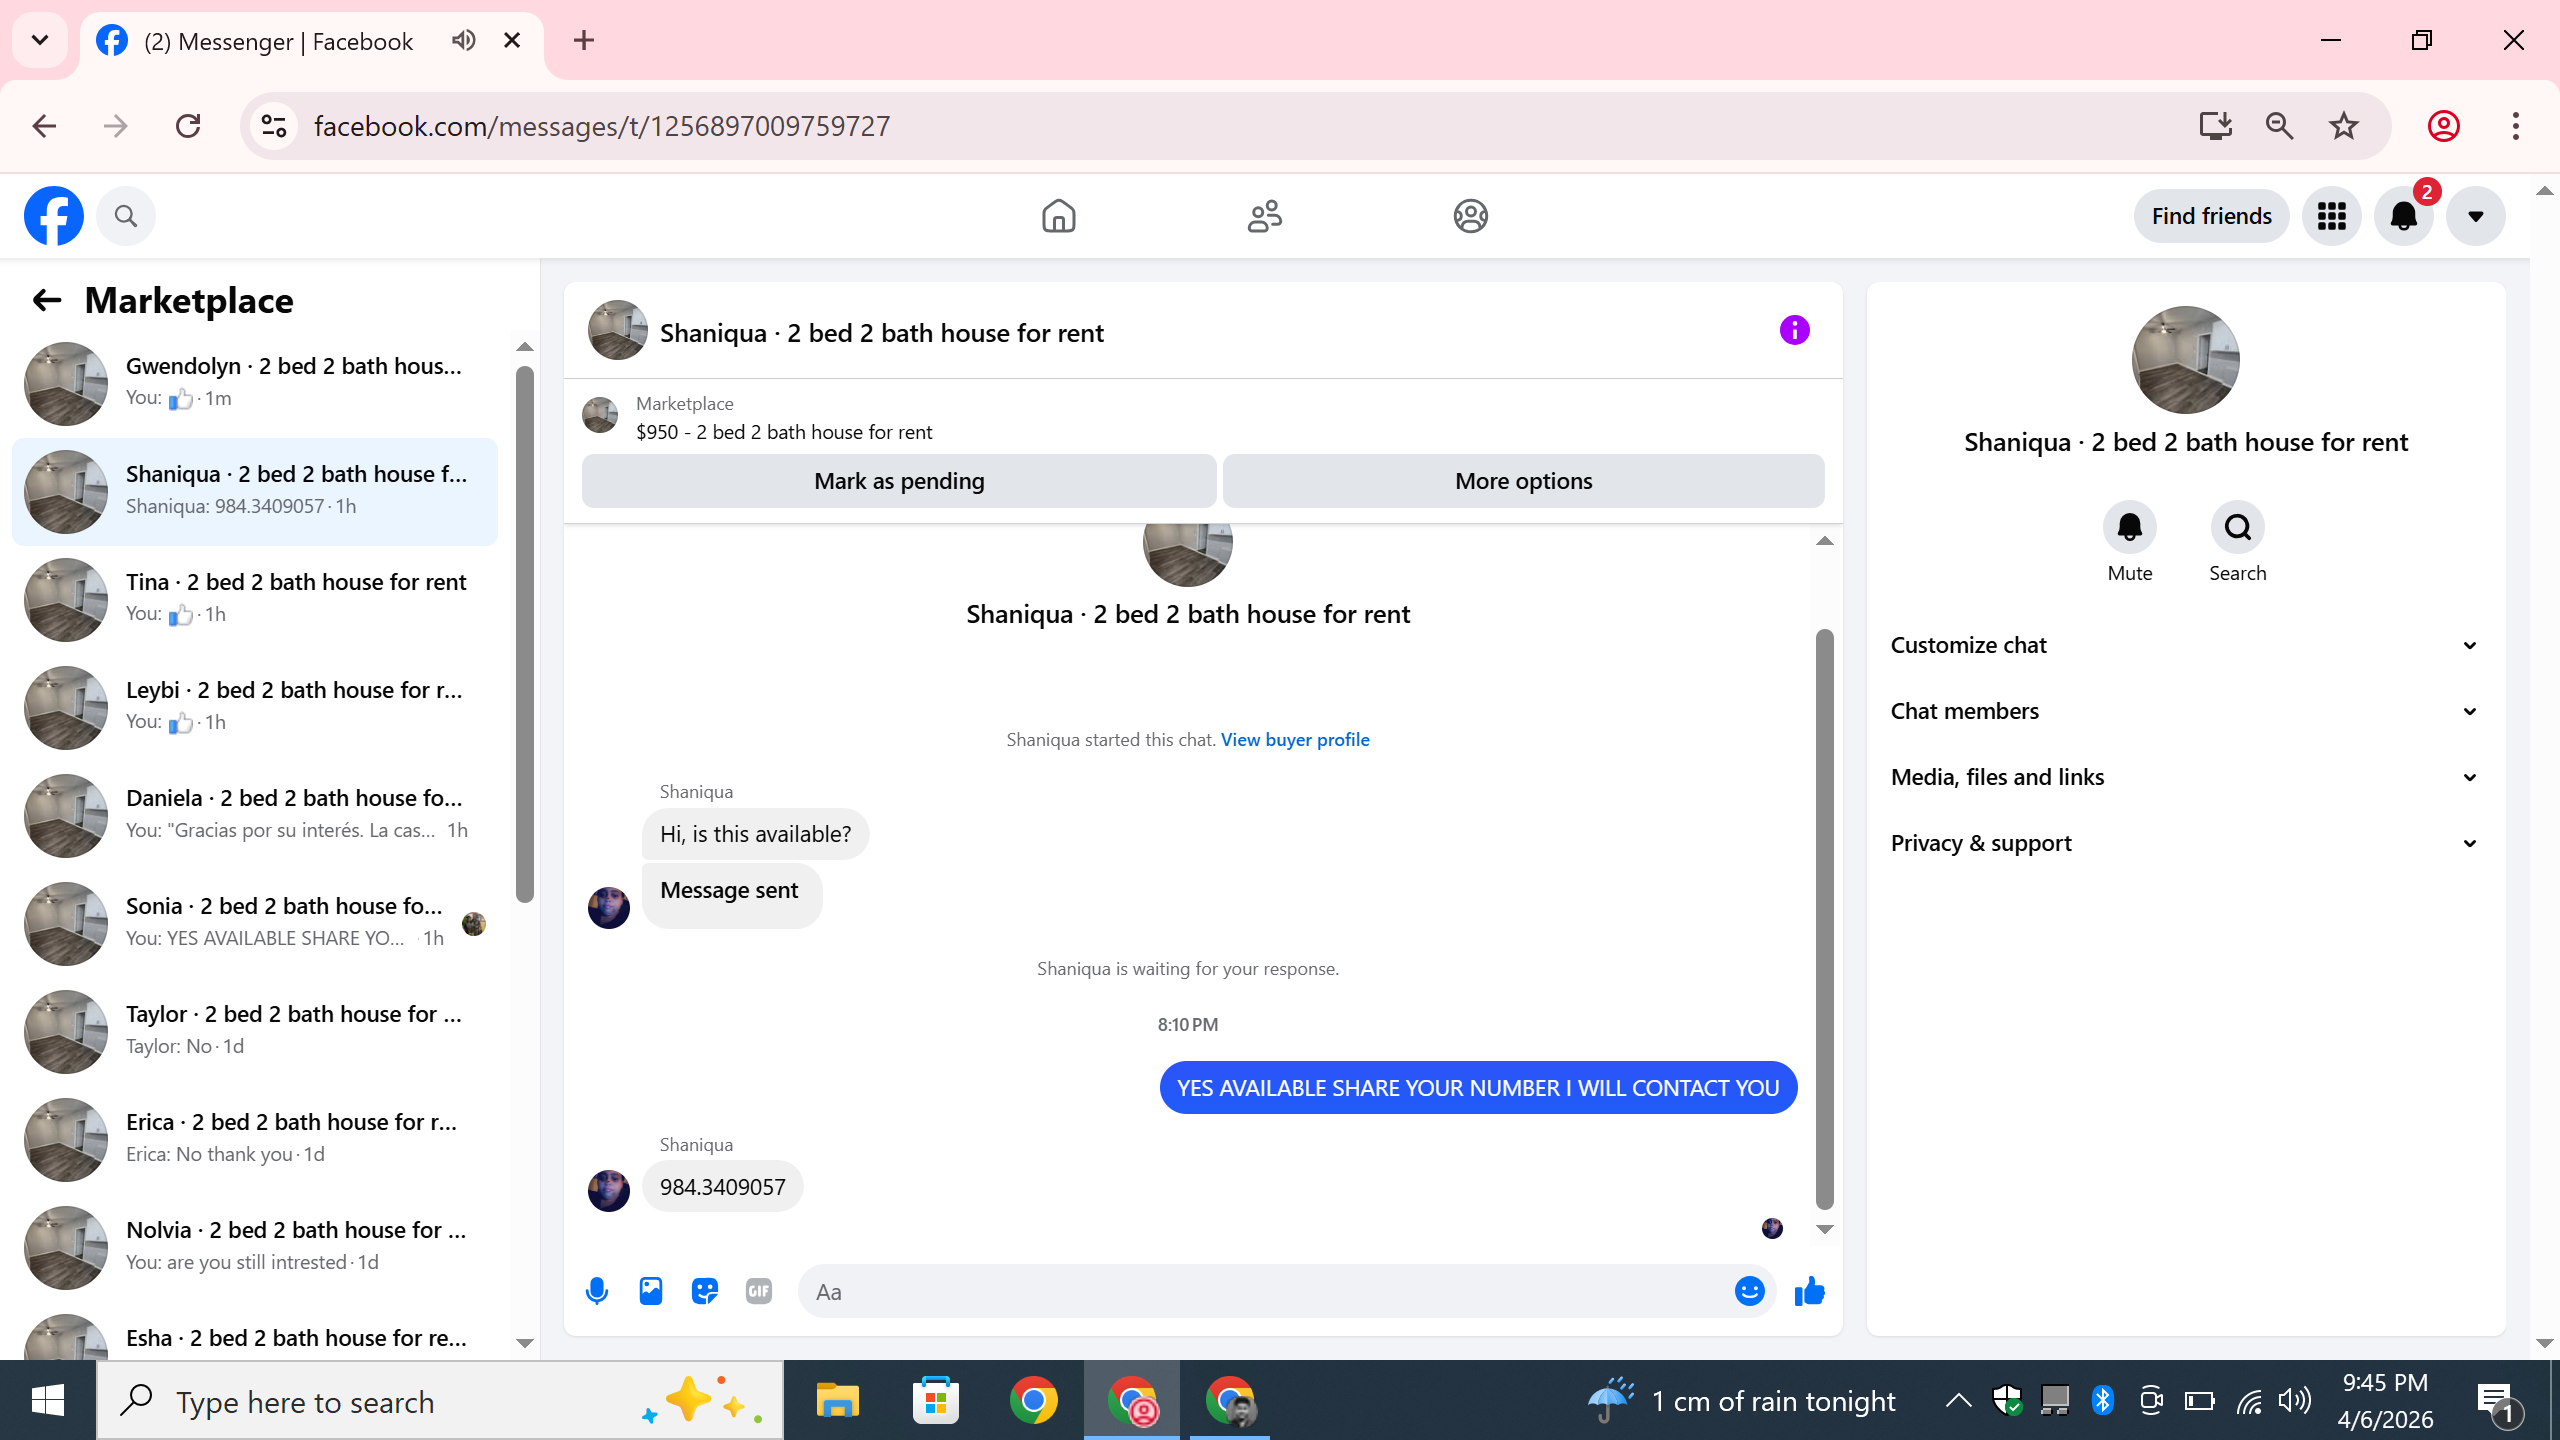Open Sonia's conversation
The height and width of the screenshot is (1440, 2560).
255,924
